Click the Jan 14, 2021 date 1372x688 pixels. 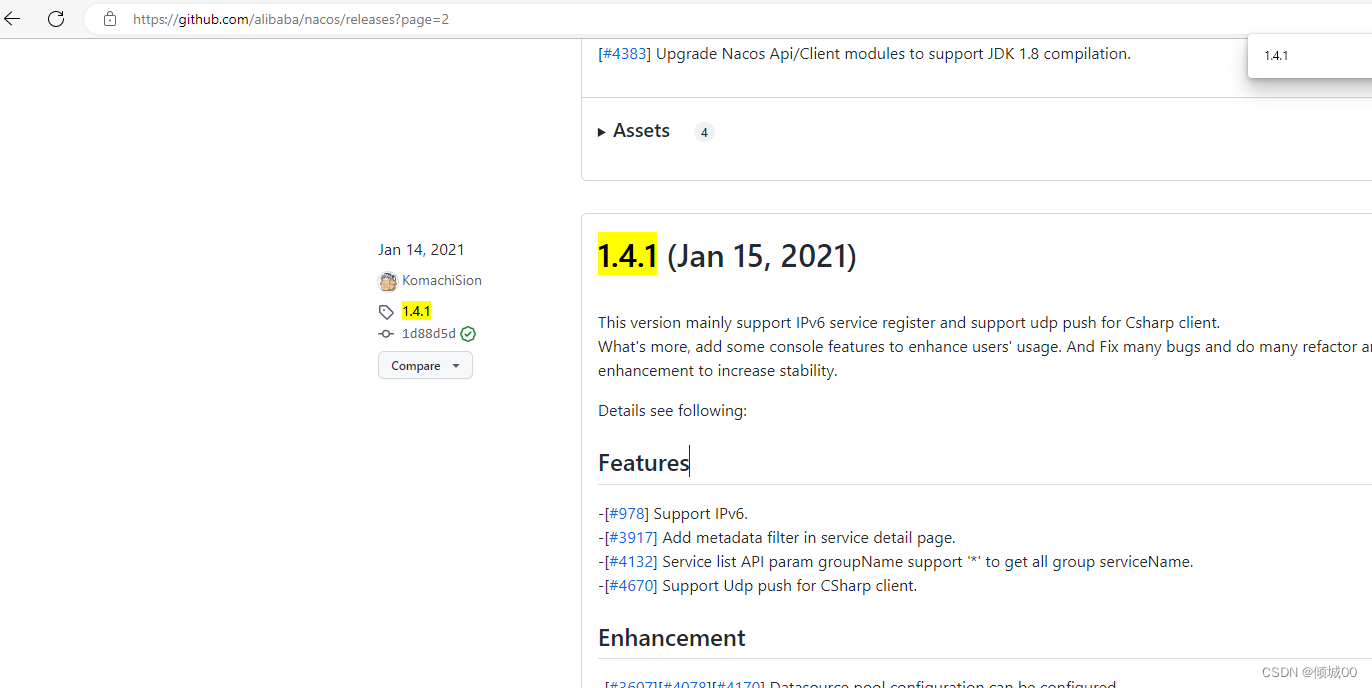pyautogui.click(x=421, y=250)
